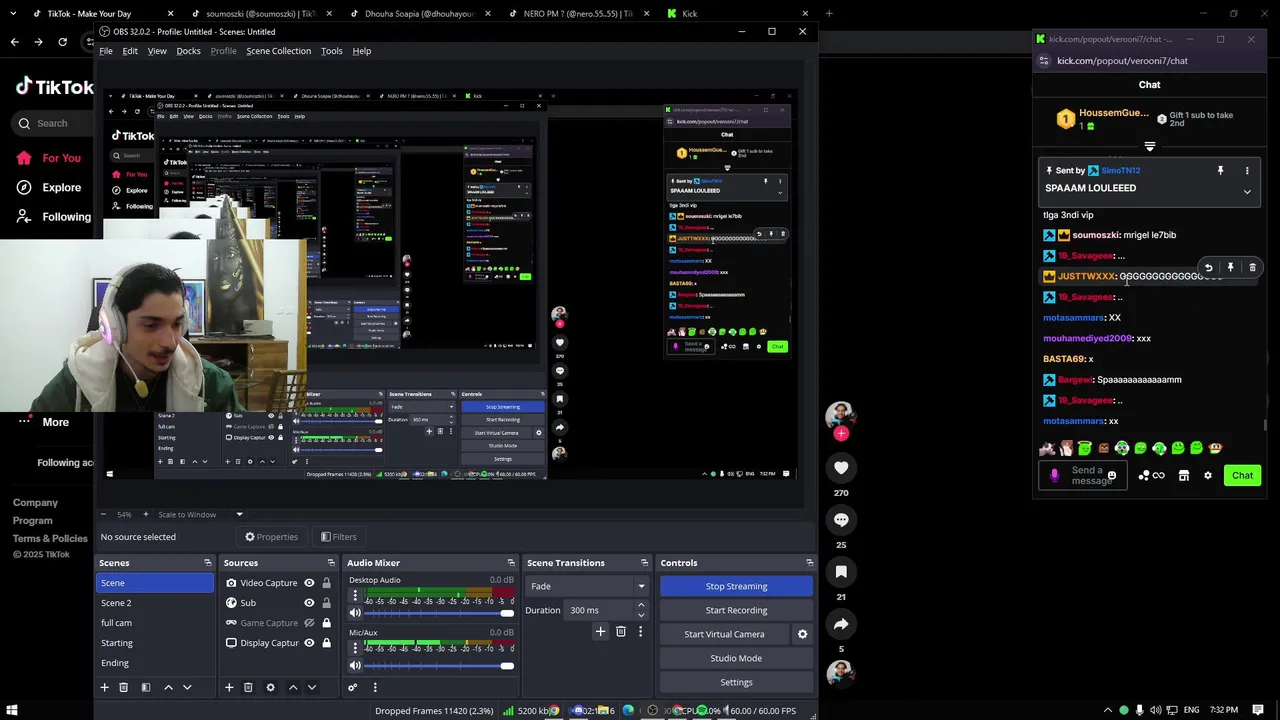
Task: Add a new source with plus icon
Action: point(229,687)
